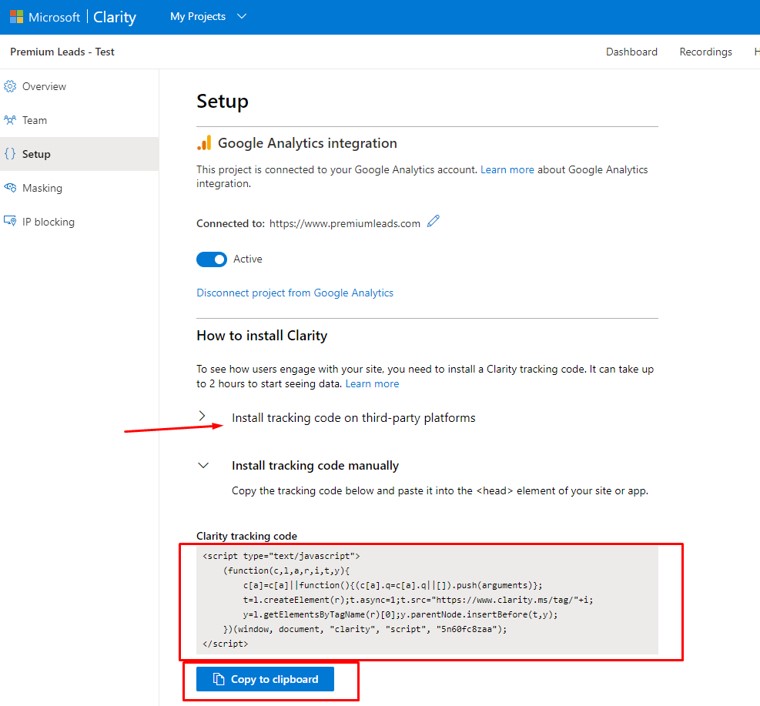
Task: Select IP blocking in the sidebar
Action: click(x=79, y=221)
